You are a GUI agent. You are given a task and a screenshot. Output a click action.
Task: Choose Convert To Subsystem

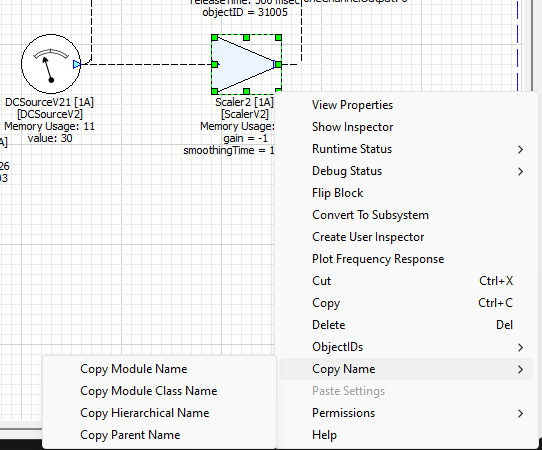(x=406, y=215)
